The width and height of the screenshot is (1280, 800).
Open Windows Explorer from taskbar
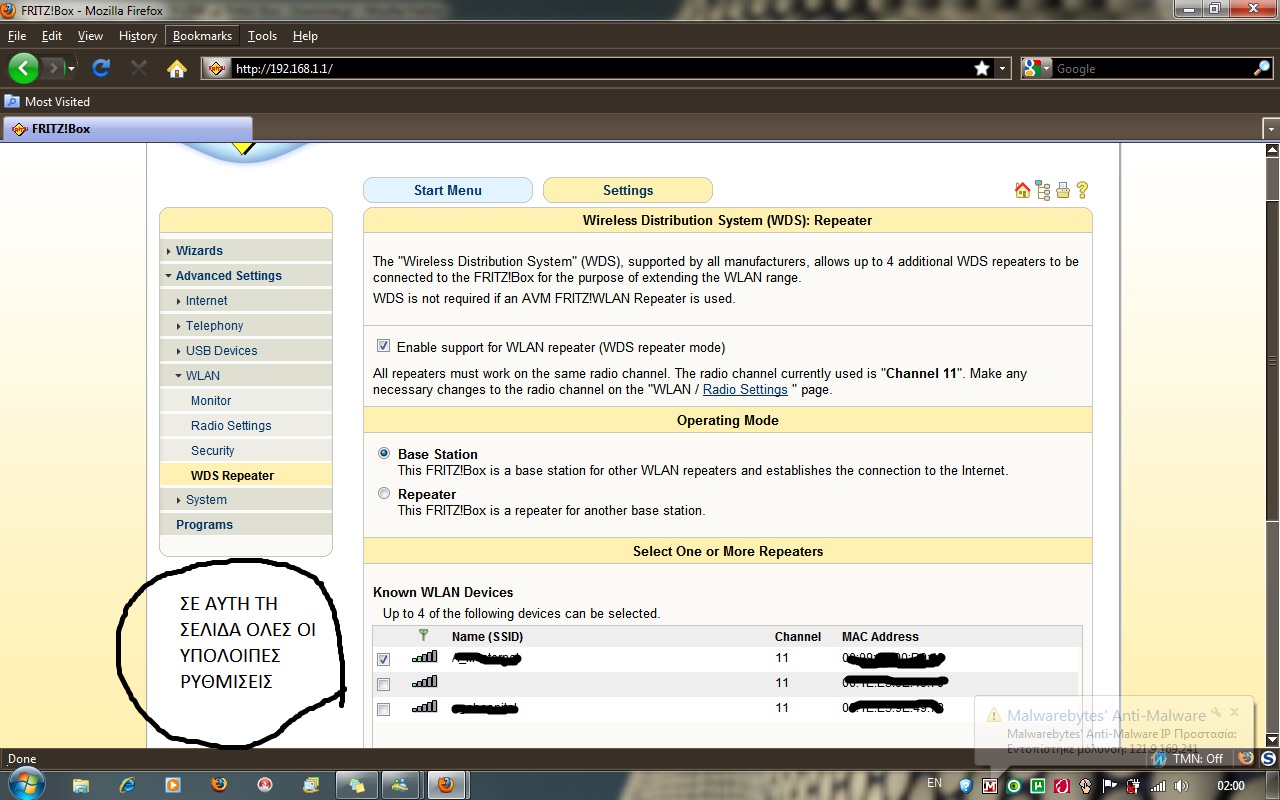(x=81, y=785)
